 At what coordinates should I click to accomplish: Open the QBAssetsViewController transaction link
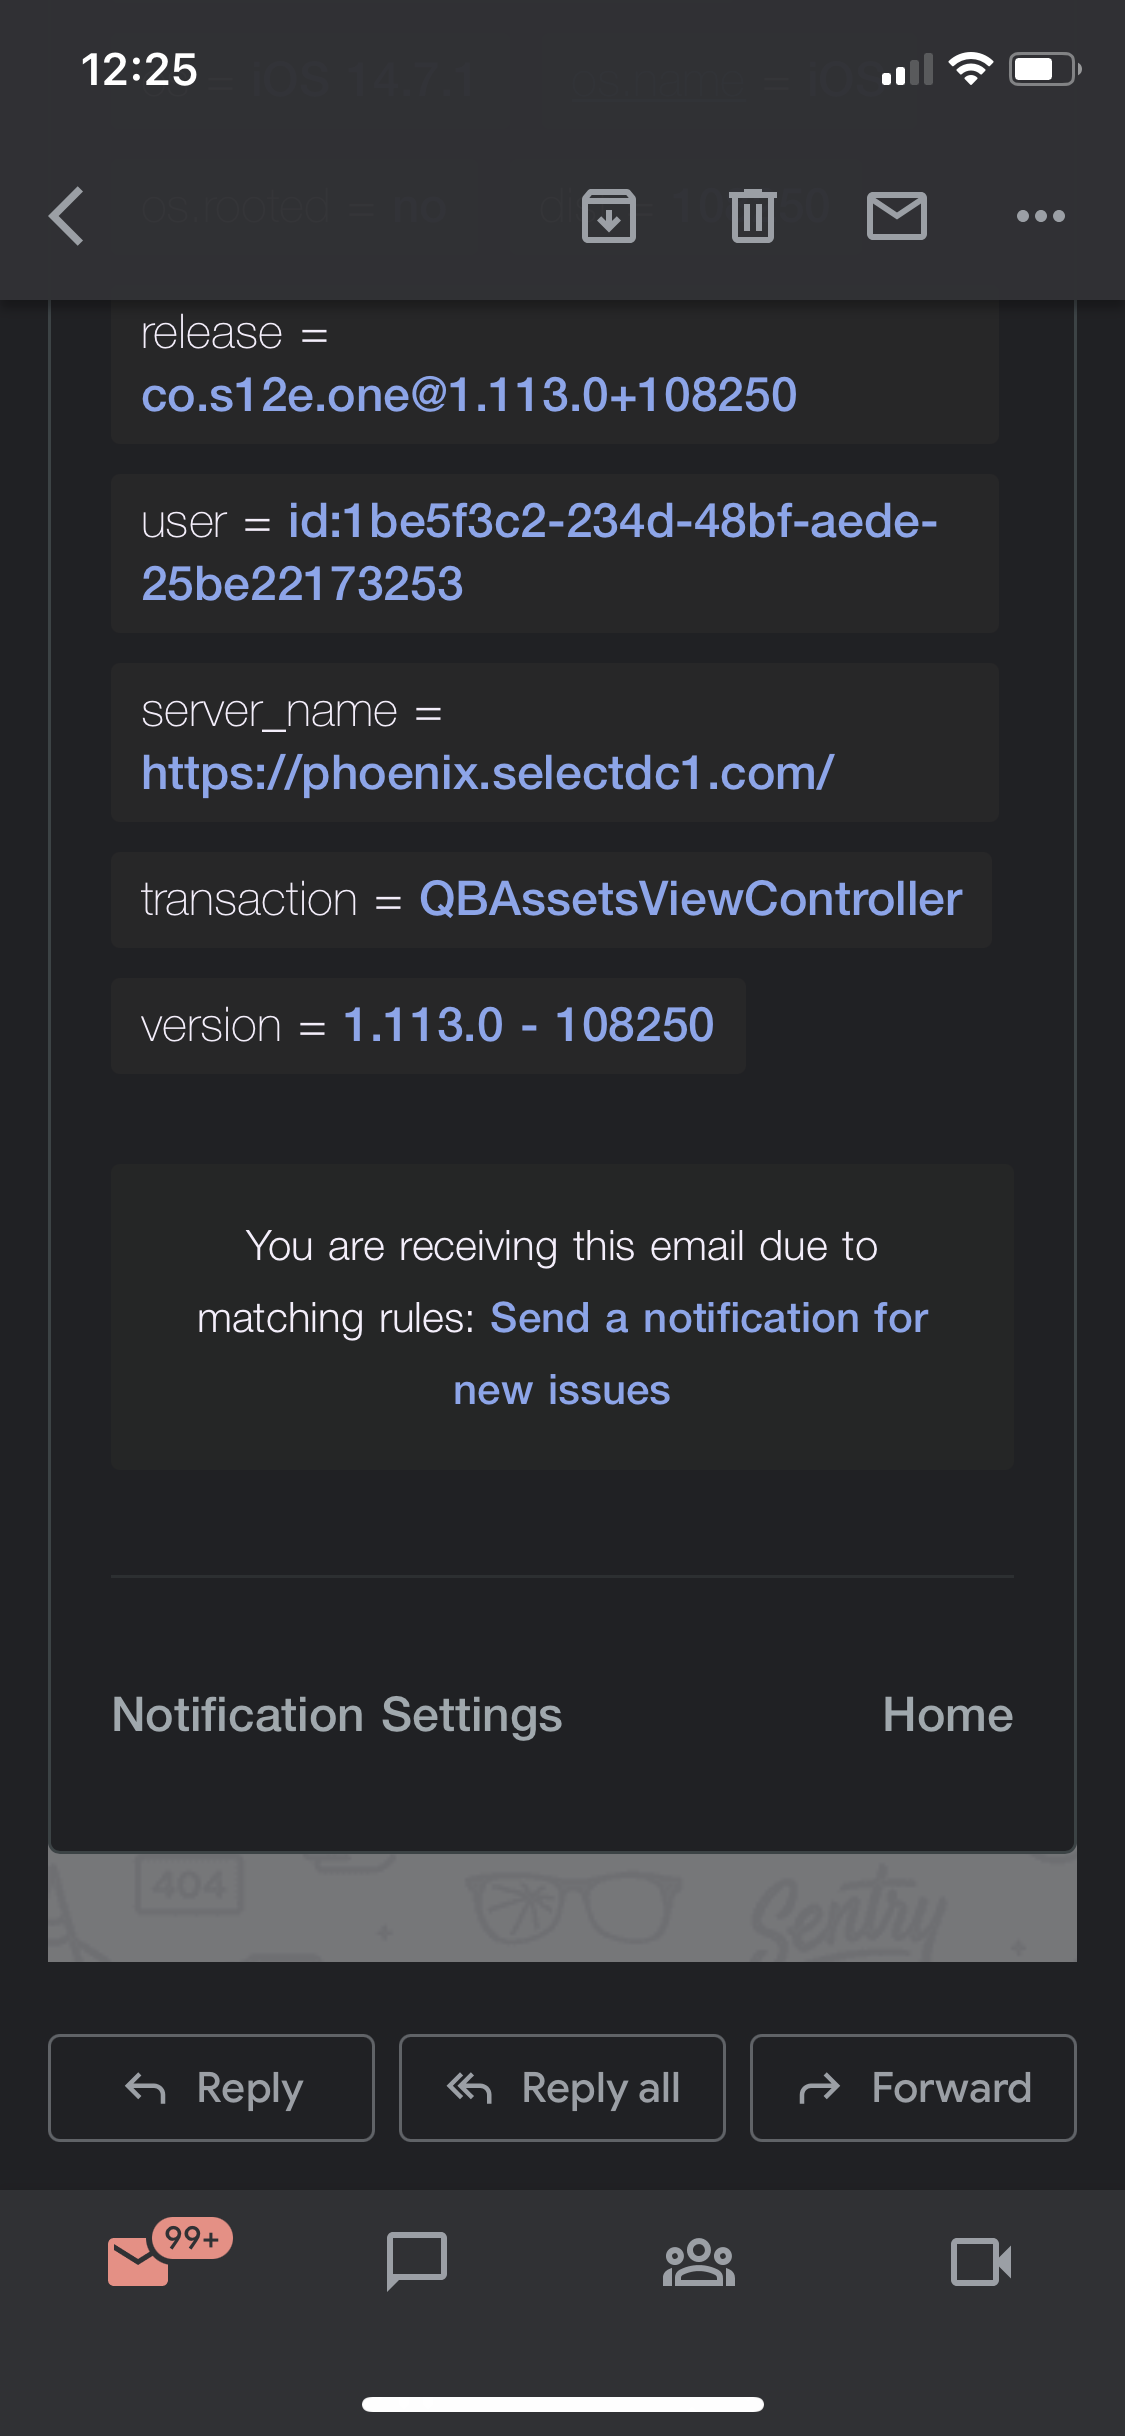[x=690, y=899]
